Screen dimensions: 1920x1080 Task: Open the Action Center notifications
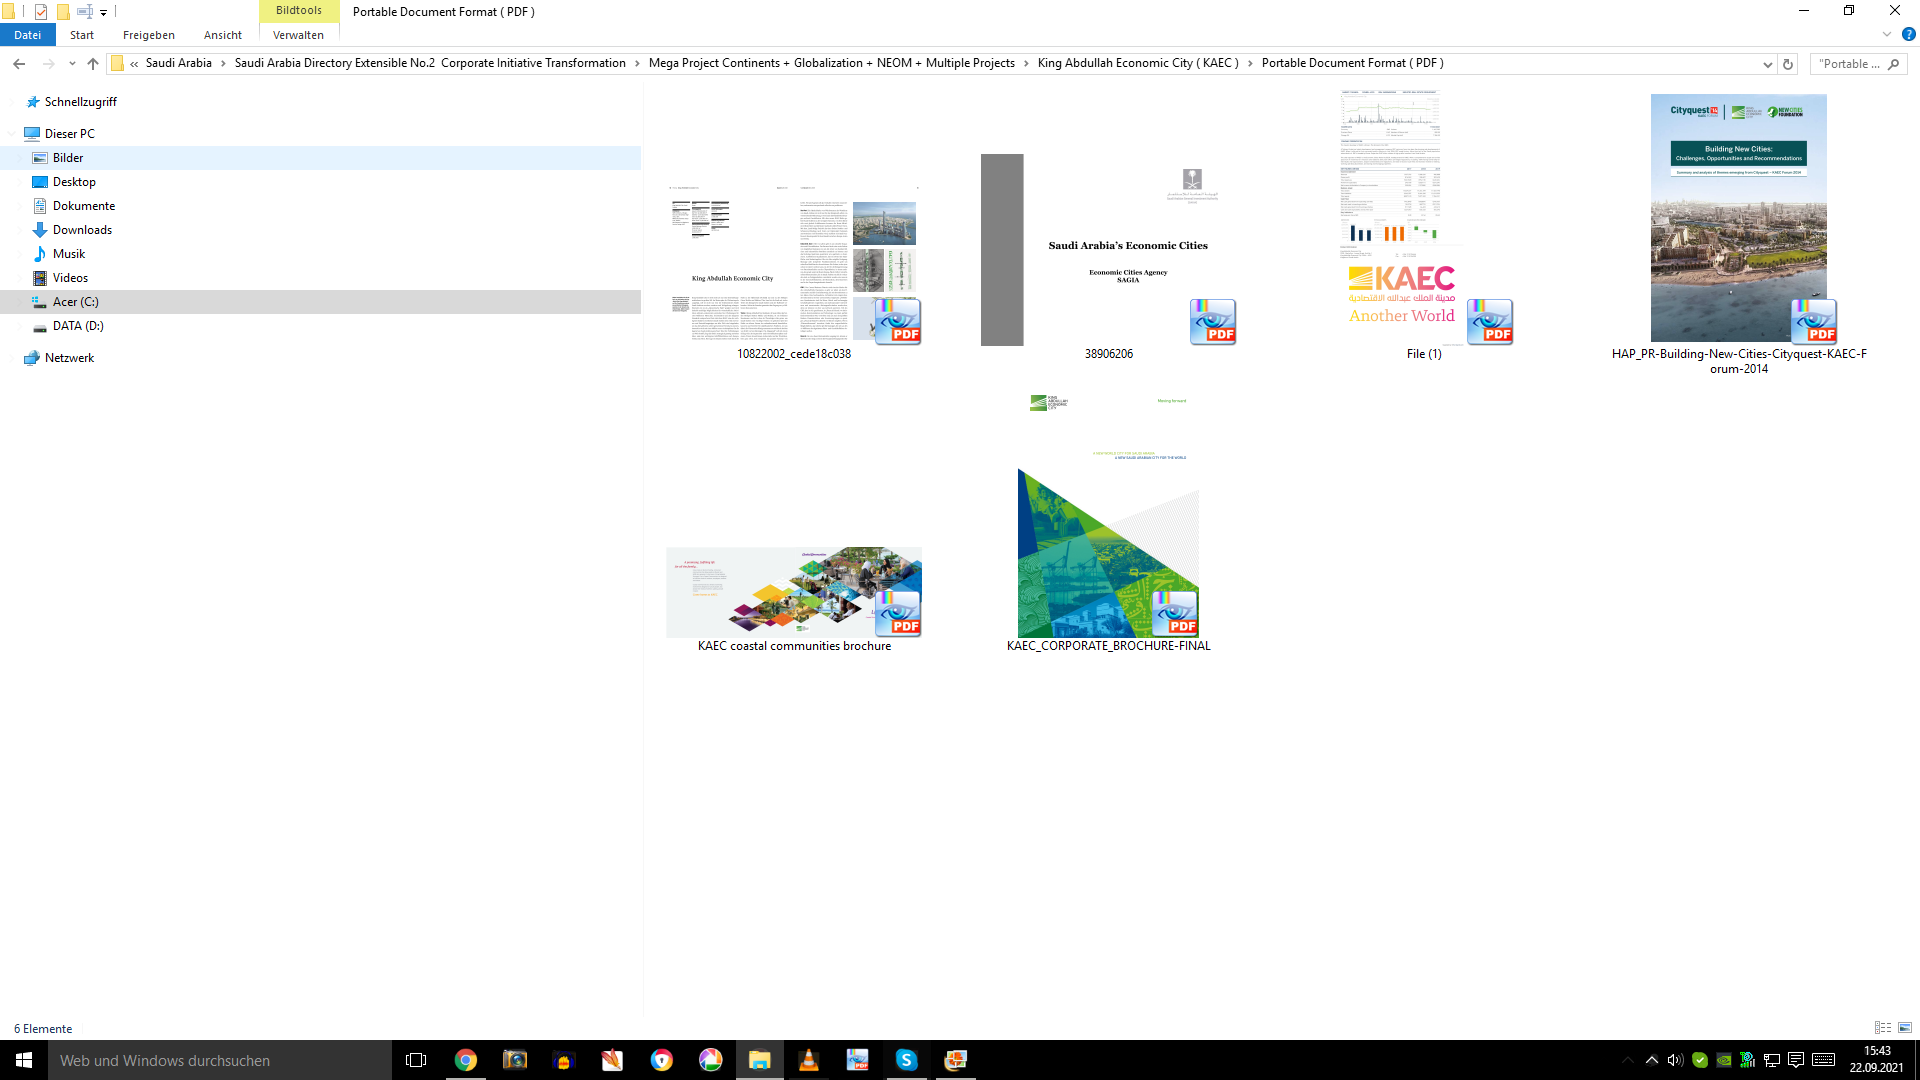pyautogui.click(x=1796, y=1060)
